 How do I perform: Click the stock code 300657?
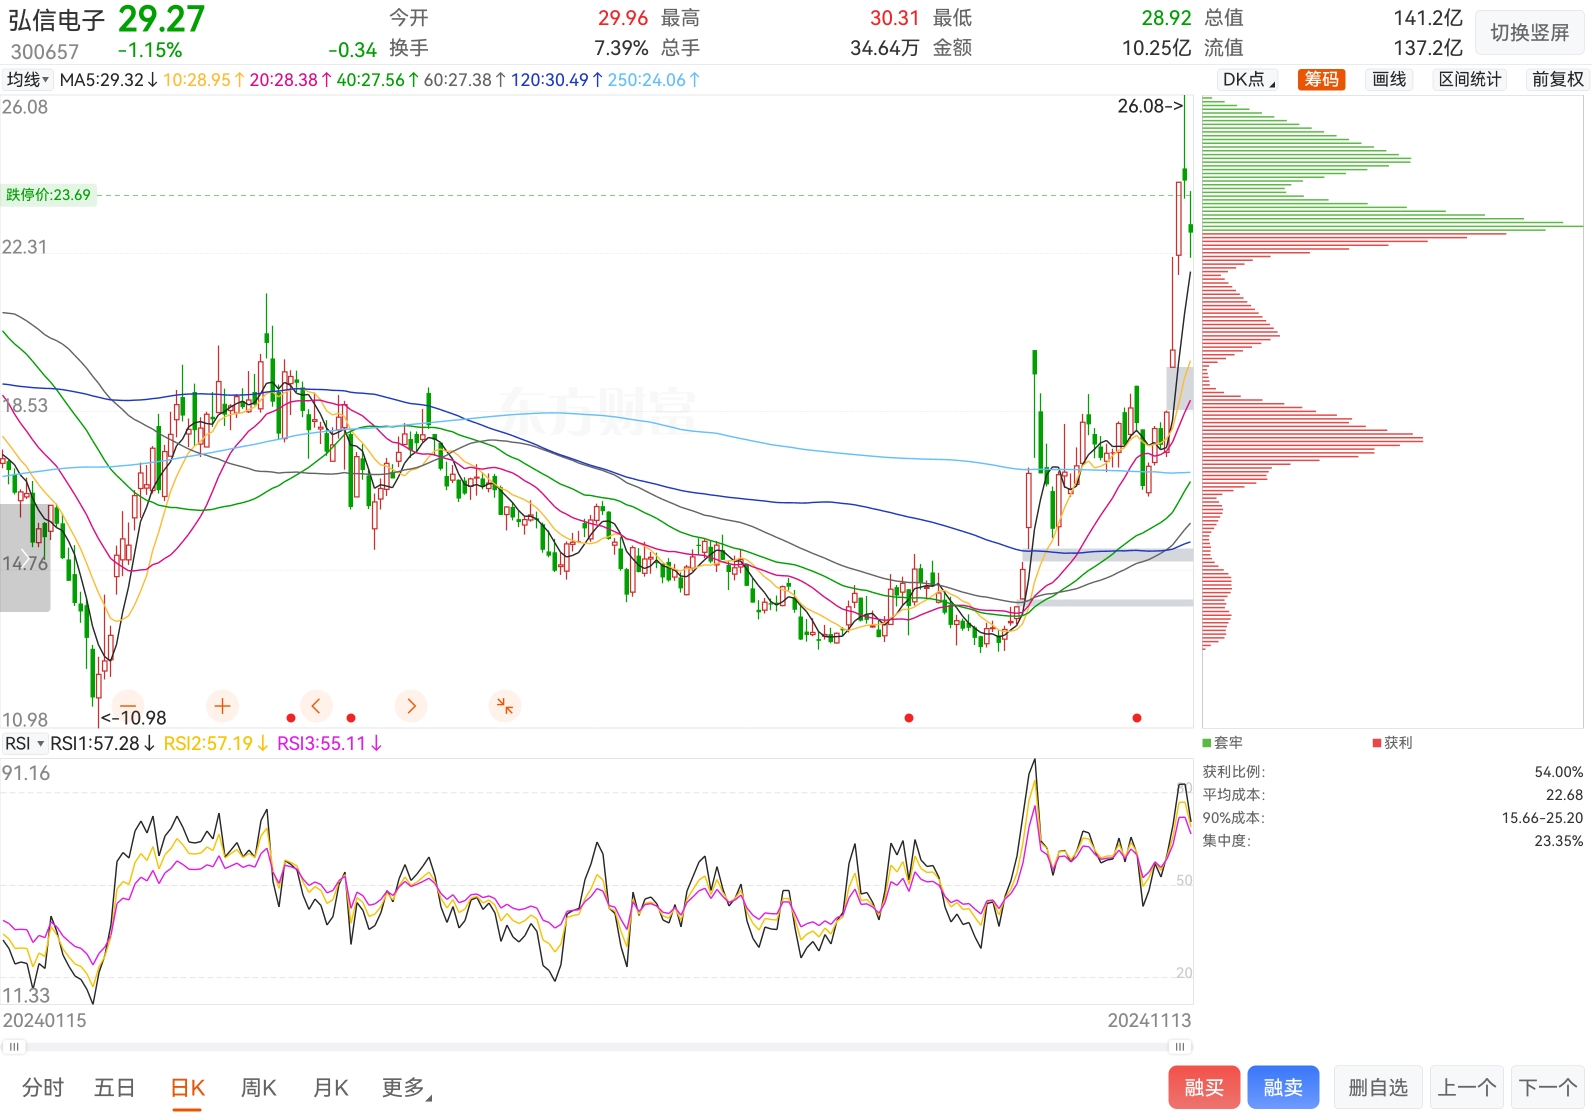pos(45,51)
